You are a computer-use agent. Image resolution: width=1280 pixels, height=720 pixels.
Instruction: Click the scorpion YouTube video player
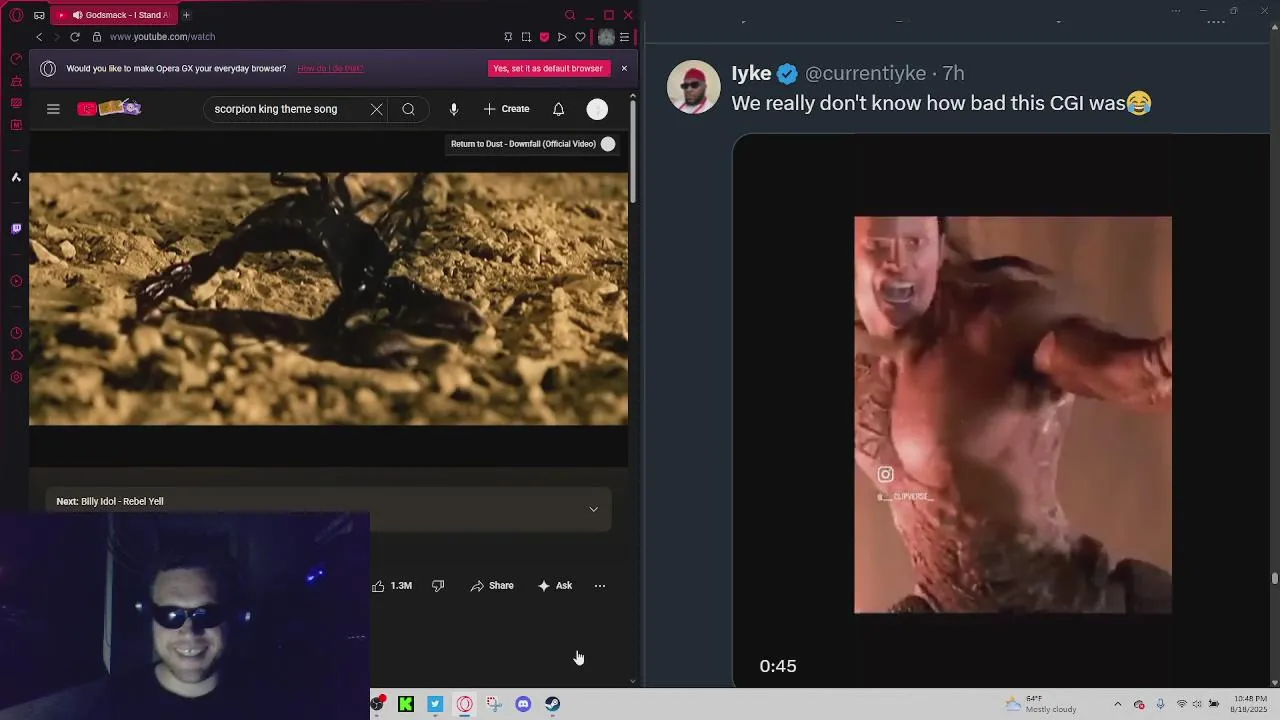click(x=328, y=298)
